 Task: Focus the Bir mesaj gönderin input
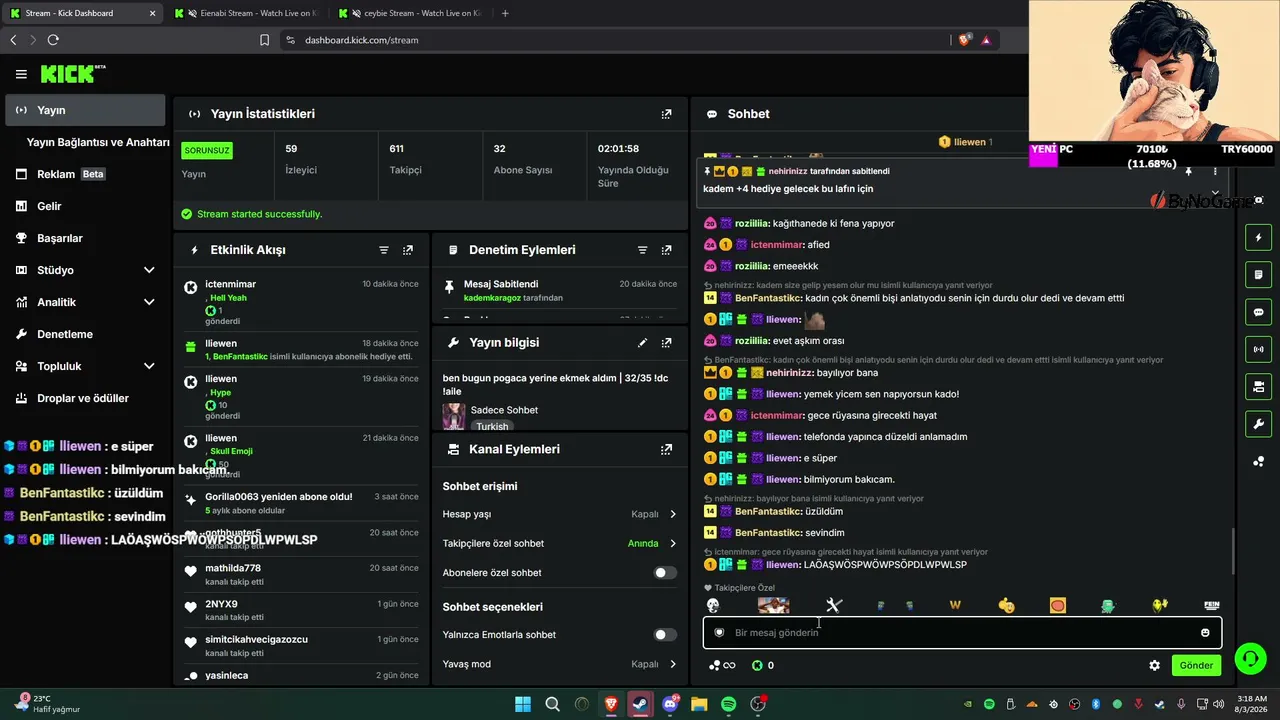coord(960,632)
